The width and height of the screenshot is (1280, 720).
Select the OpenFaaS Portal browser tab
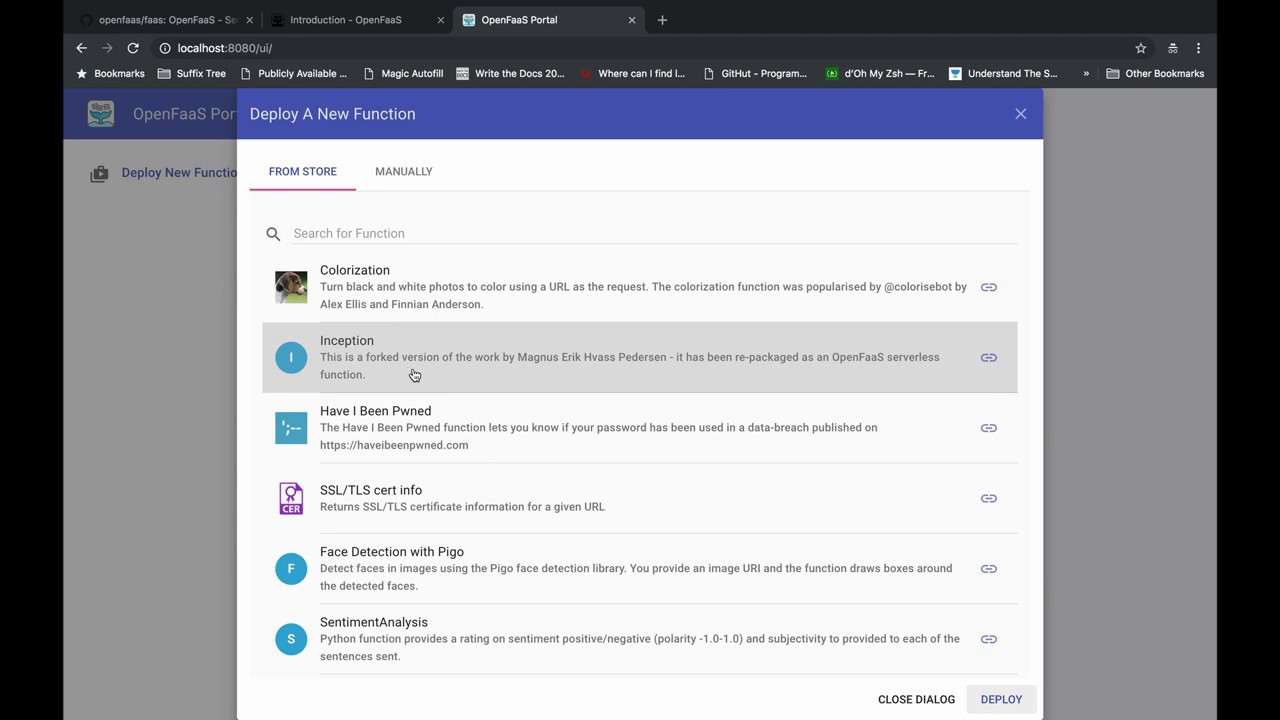[548, 20]
